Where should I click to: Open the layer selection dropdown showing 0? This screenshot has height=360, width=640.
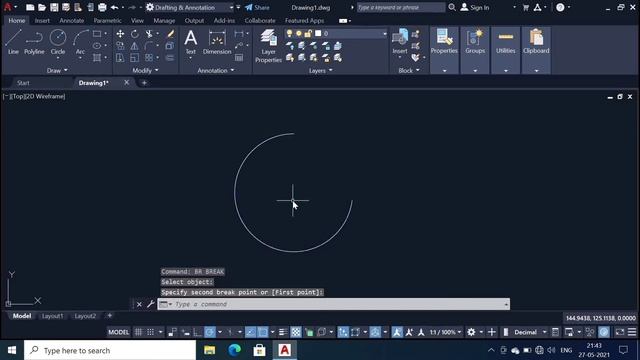[336, 33]
